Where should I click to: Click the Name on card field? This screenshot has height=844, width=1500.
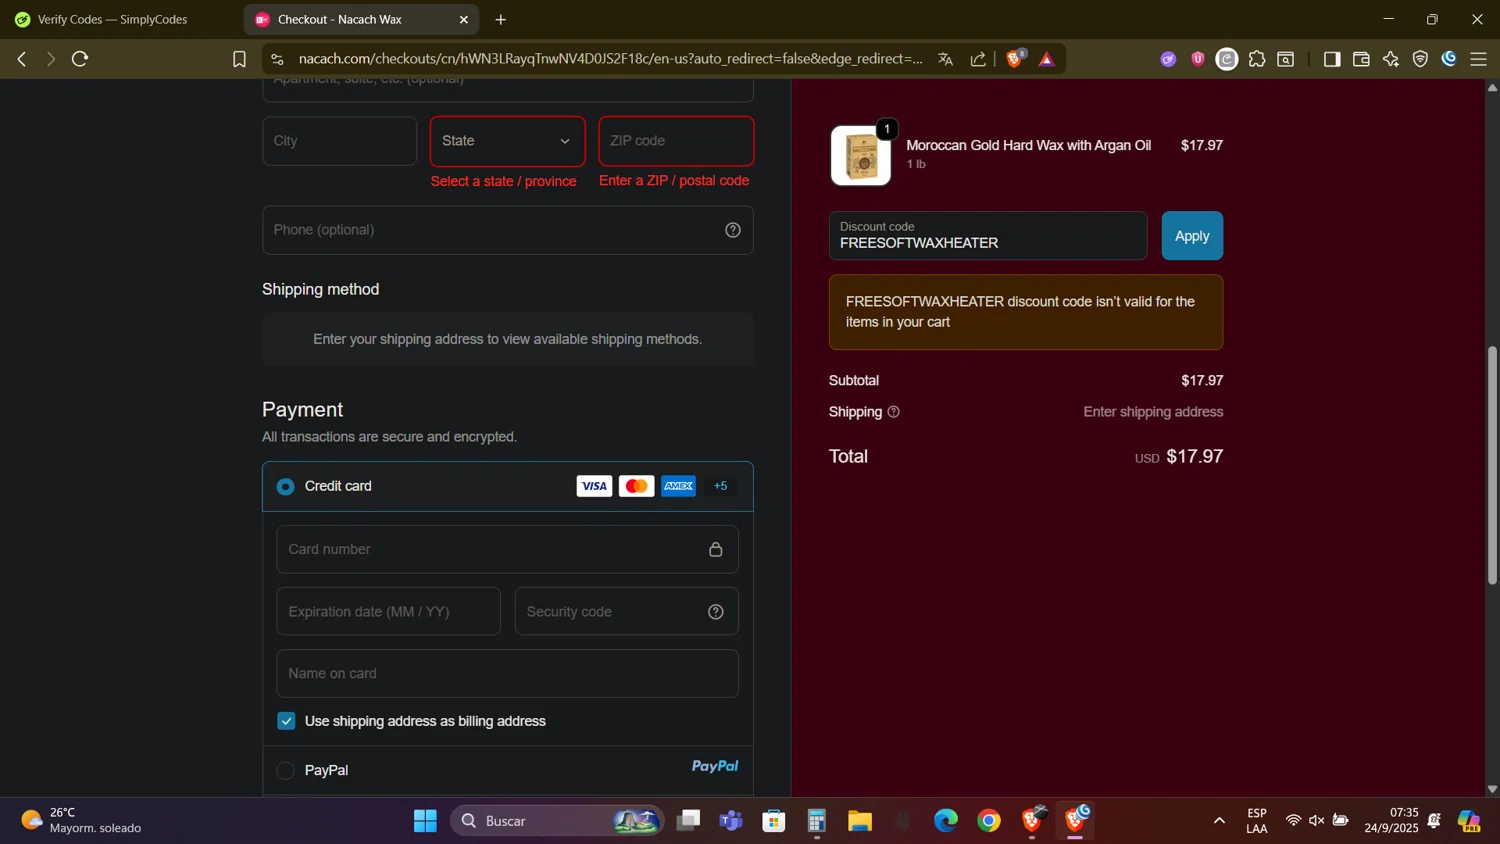tap(508, 674)
